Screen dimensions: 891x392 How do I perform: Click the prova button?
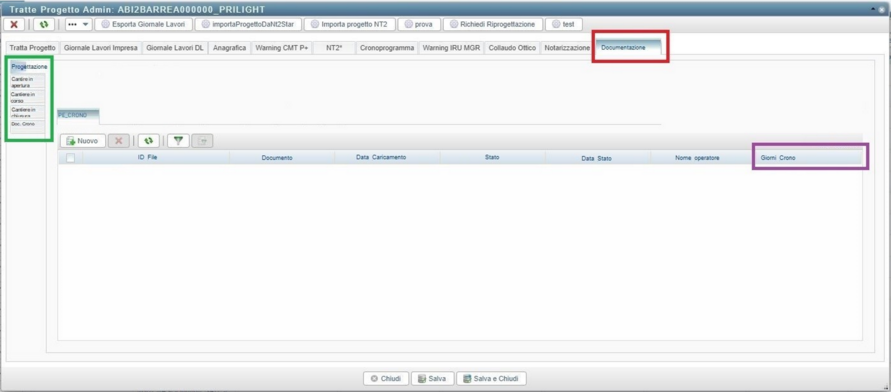click(419, 24)
